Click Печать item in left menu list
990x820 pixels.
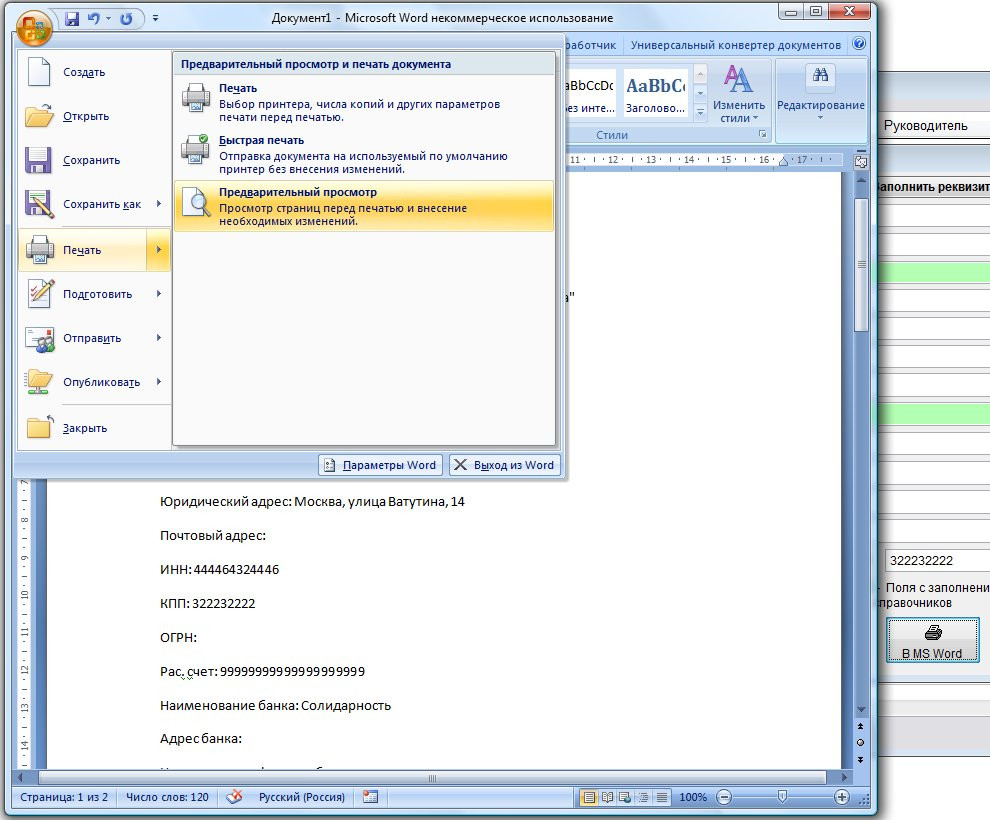(x=83, y=250)
